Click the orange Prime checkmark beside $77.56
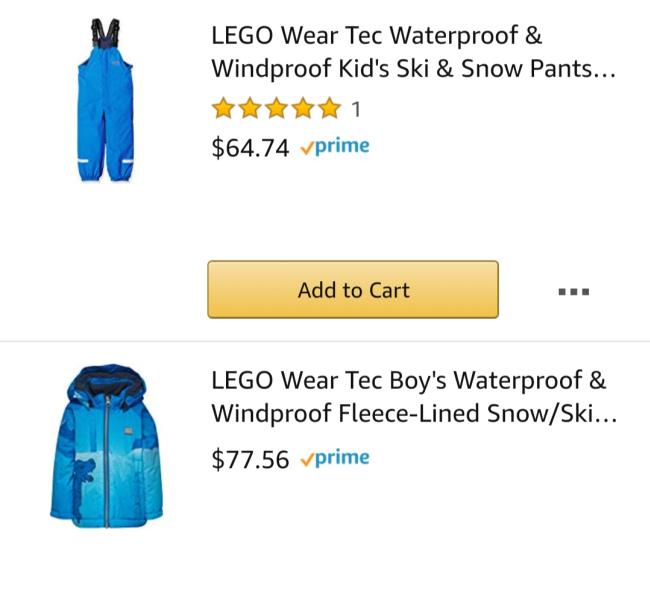The width and height of the screenshot is (650, 600). click(308, 459)
